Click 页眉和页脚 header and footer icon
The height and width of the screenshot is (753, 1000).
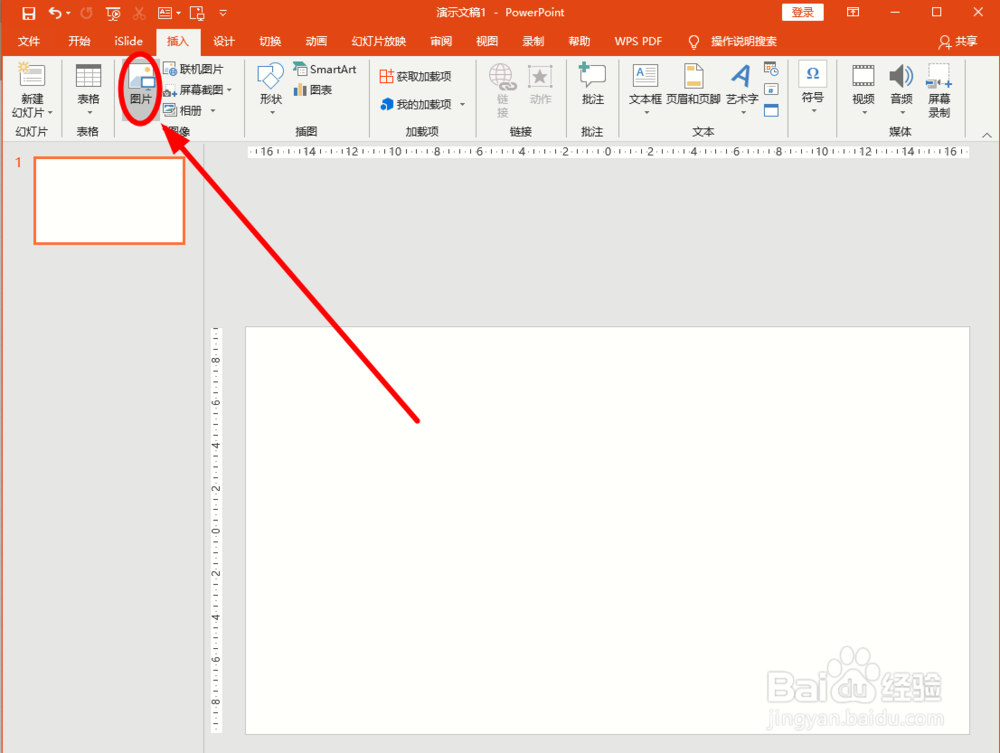693,76
